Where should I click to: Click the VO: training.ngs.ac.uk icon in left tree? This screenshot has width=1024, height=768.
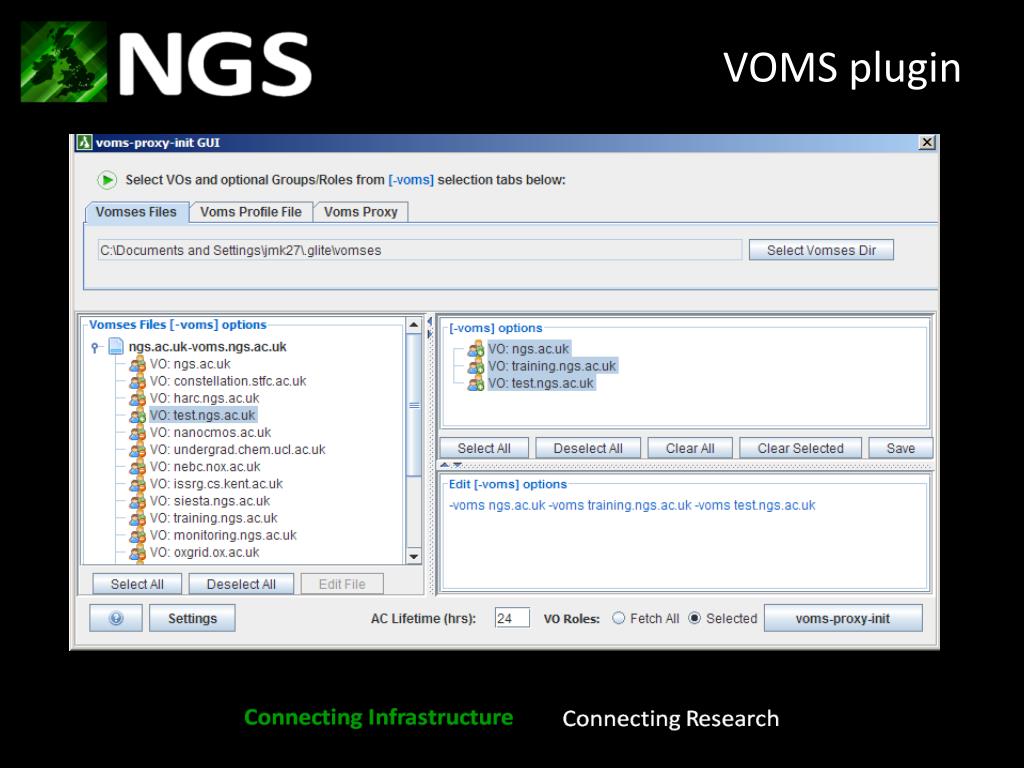(137, 518)
